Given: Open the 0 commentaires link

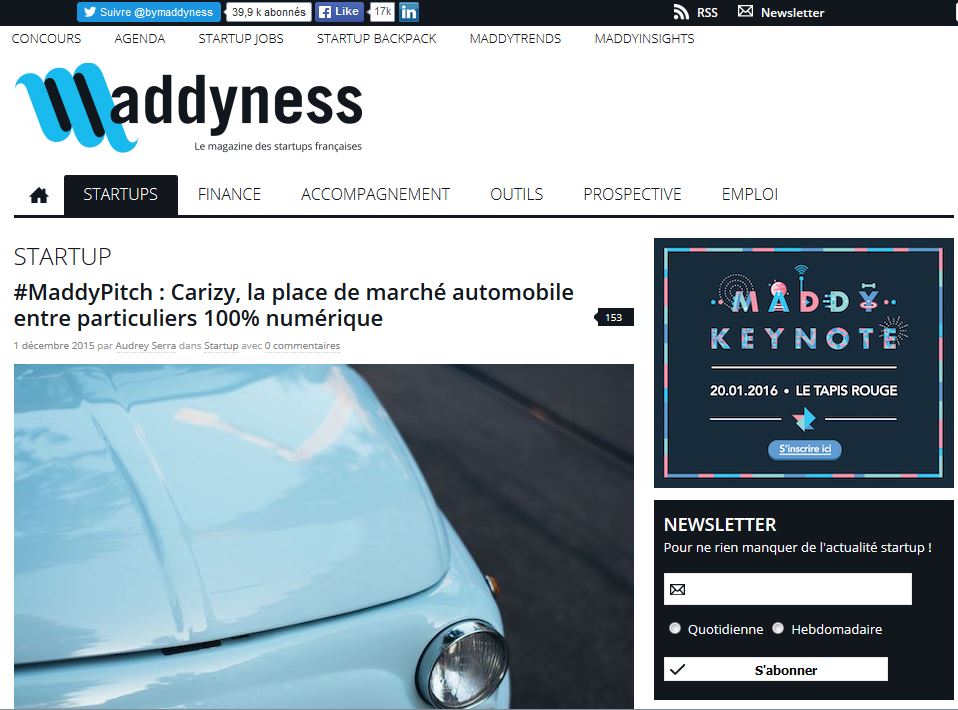Looking at the screenshot, I should pos(302,345).
